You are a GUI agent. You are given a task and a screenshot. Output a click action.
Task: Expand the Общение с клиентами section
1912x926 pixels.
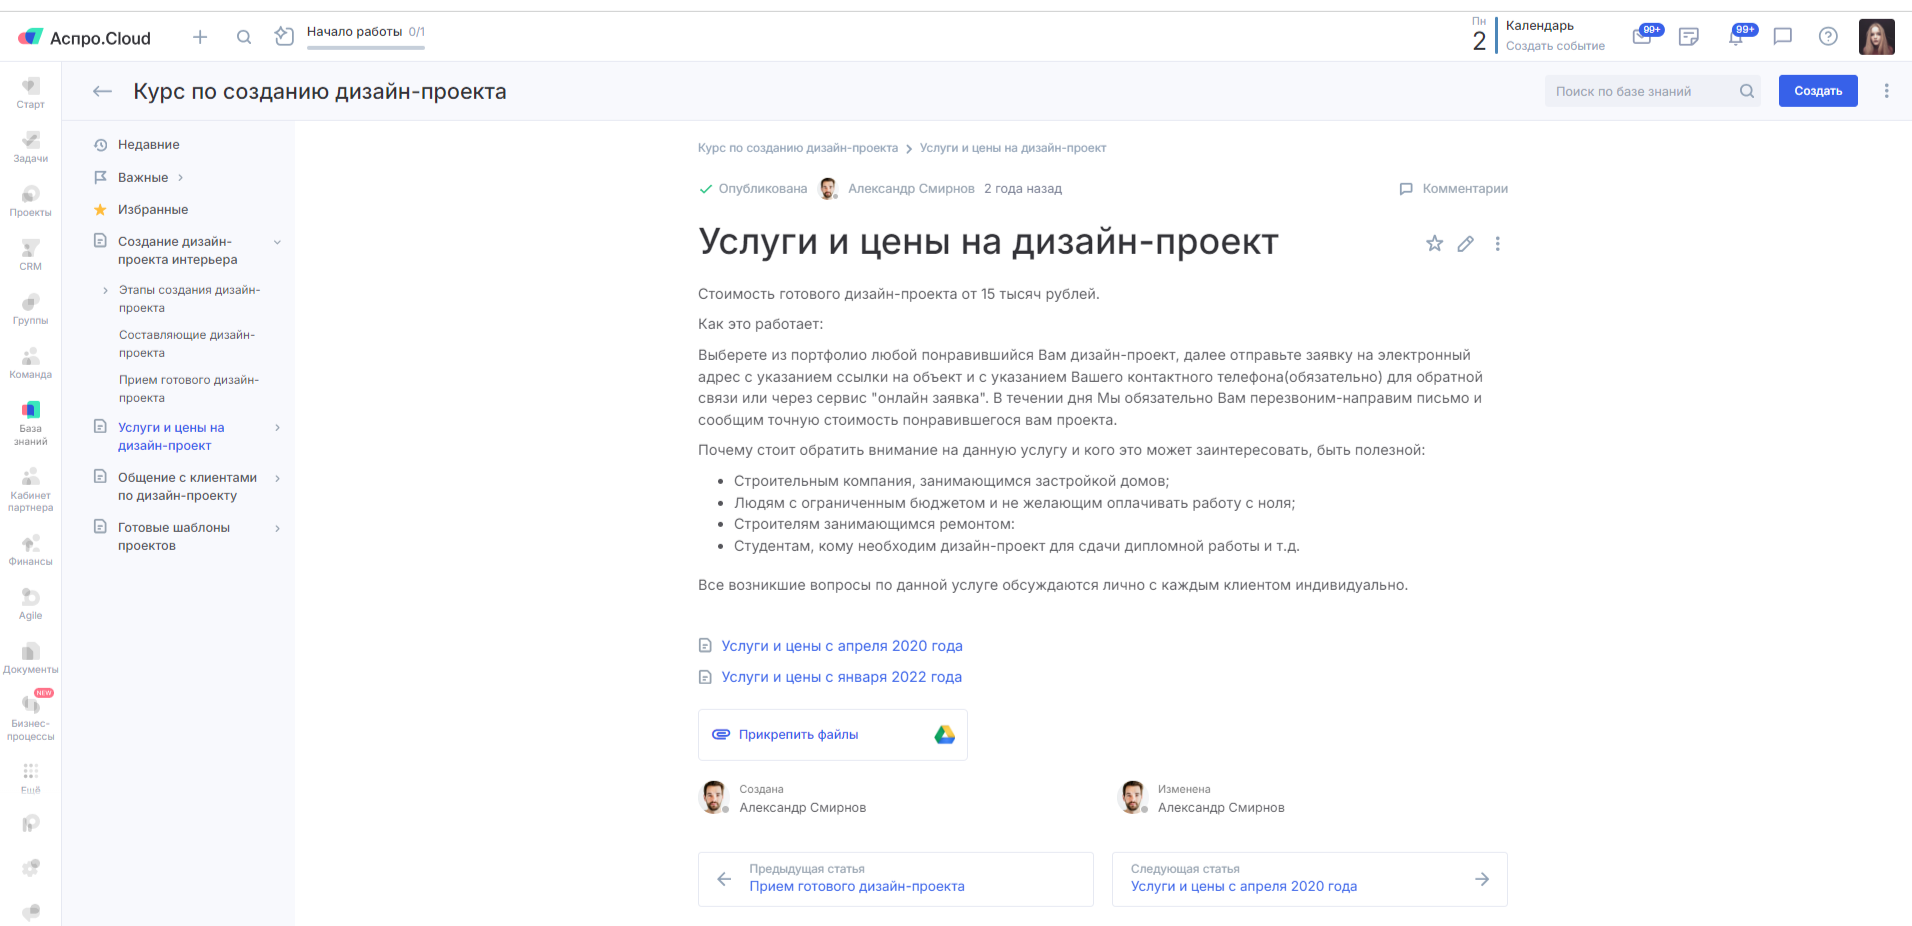point(277,478)
